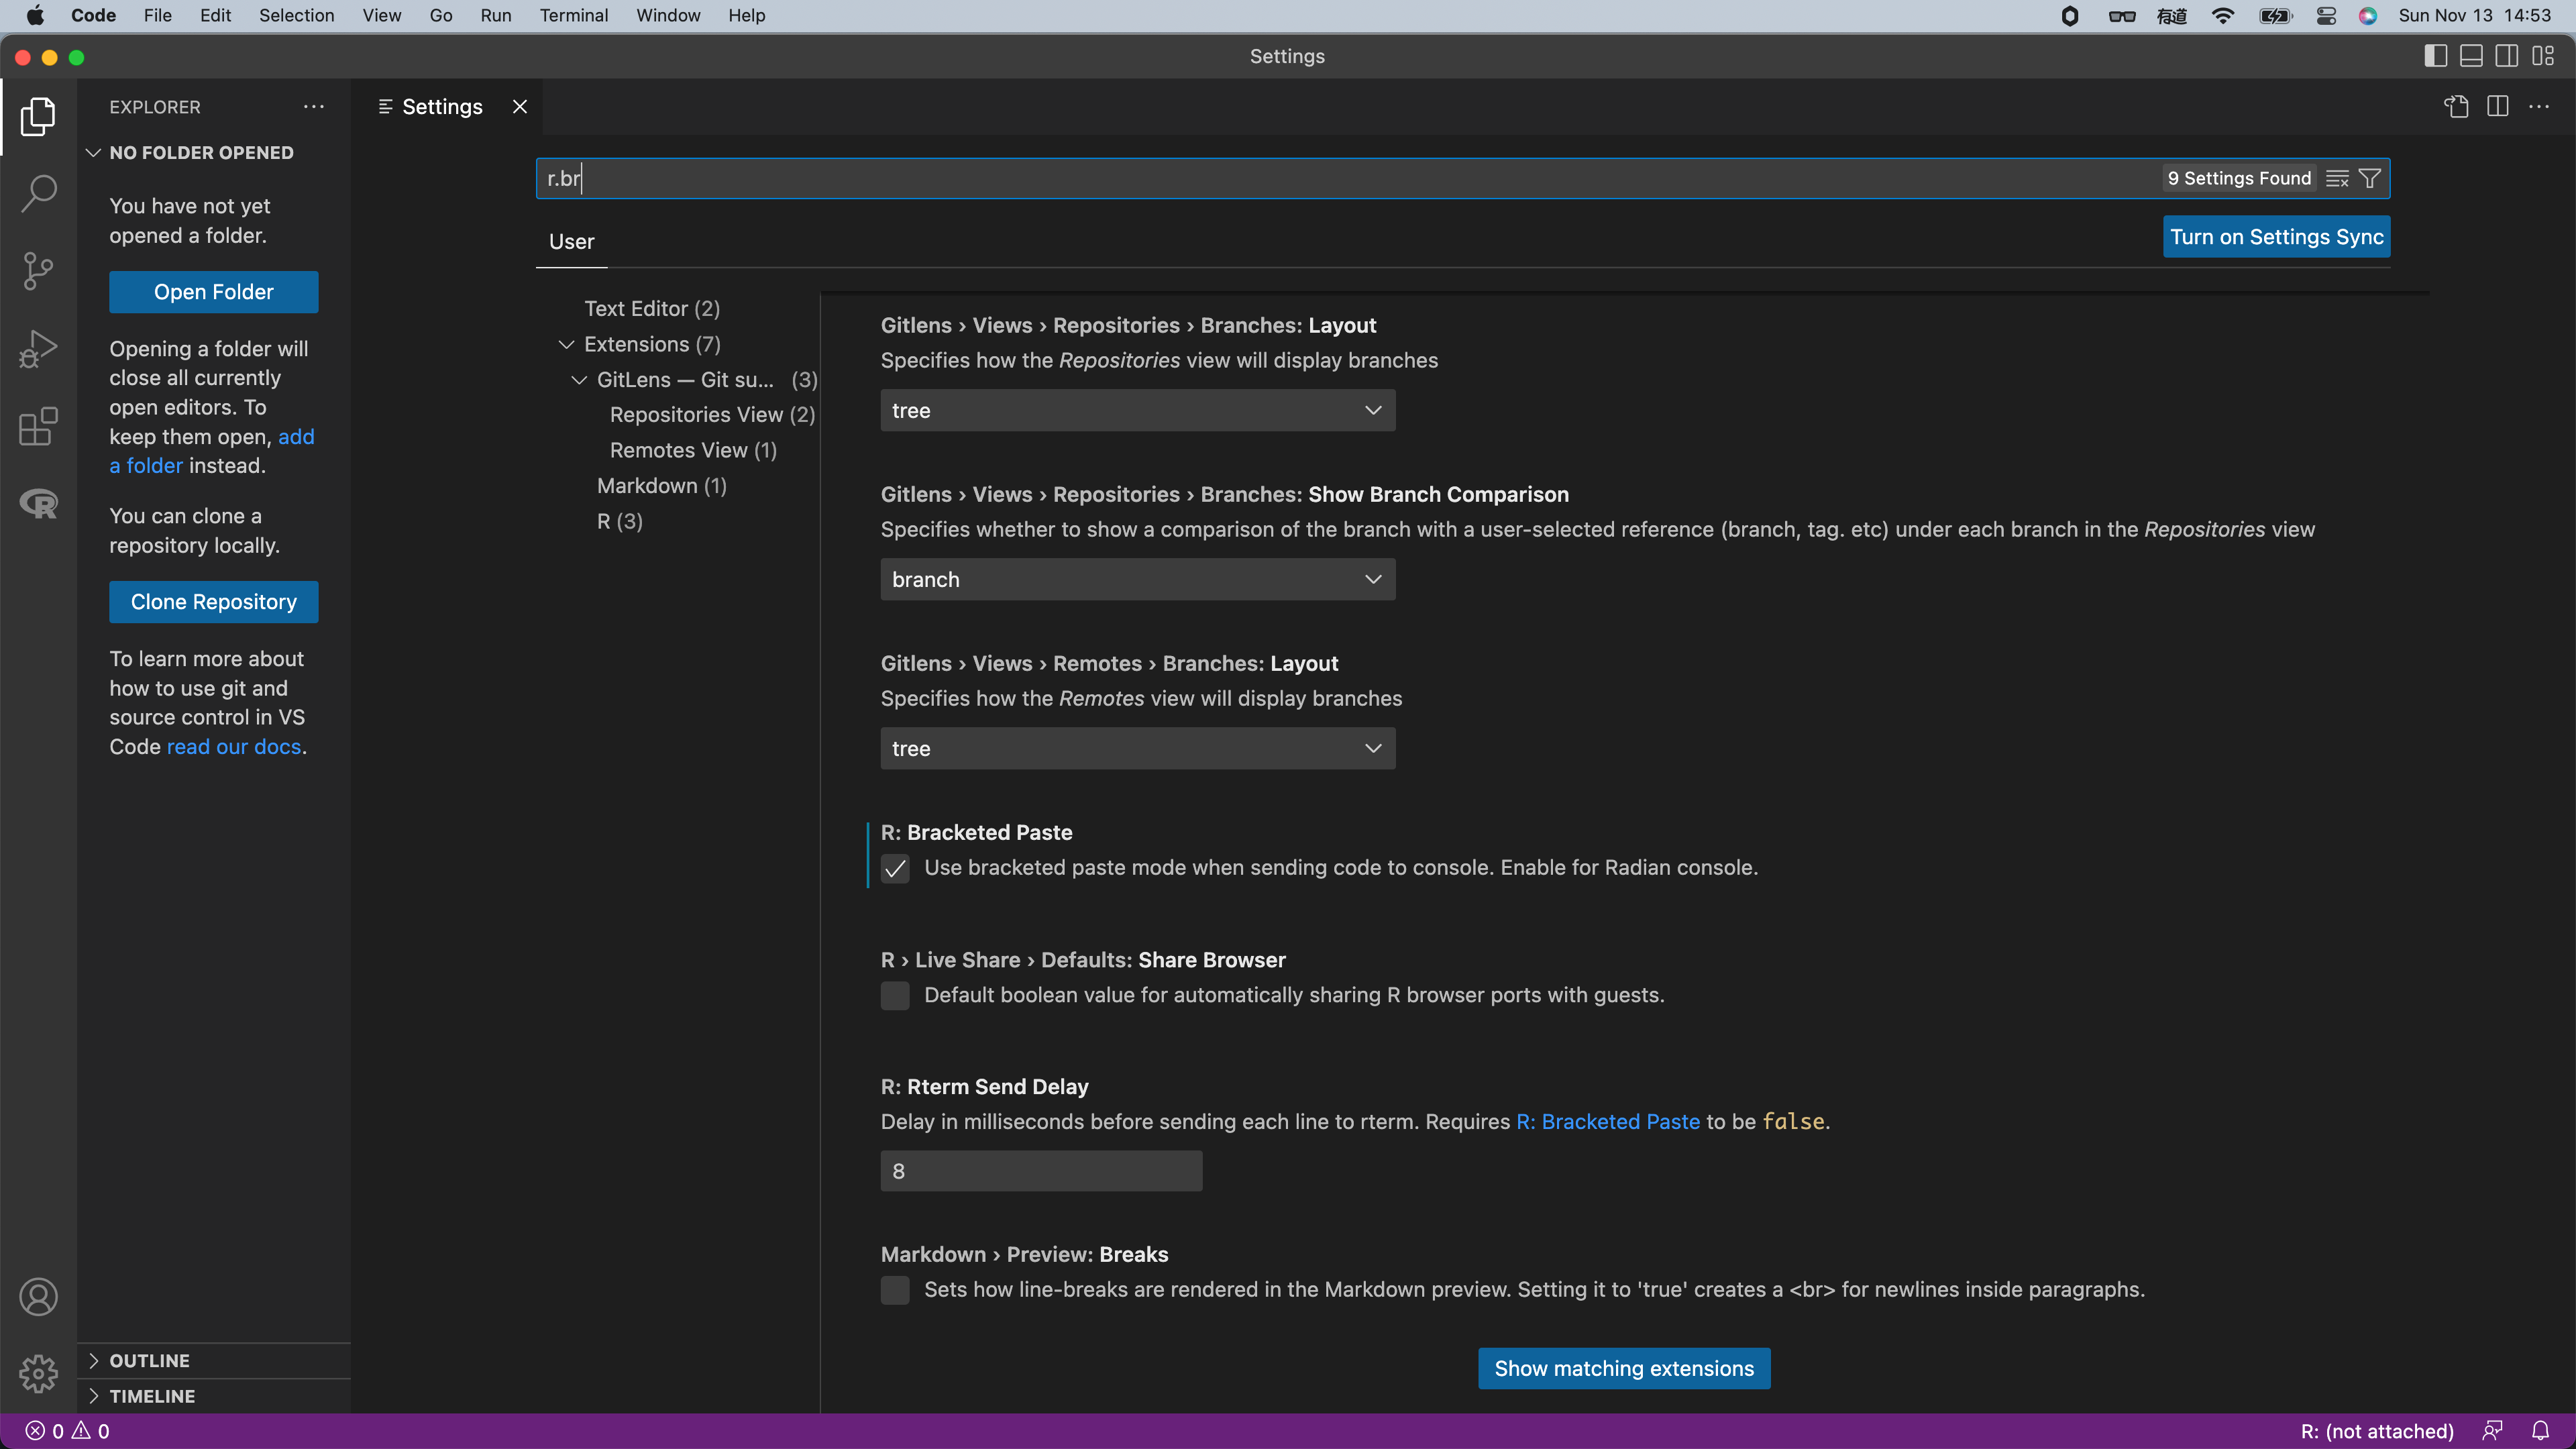Enable the Markdown Preview Breaks checkbox
Viewport: 2576px width, 1449px height.
895,1291
